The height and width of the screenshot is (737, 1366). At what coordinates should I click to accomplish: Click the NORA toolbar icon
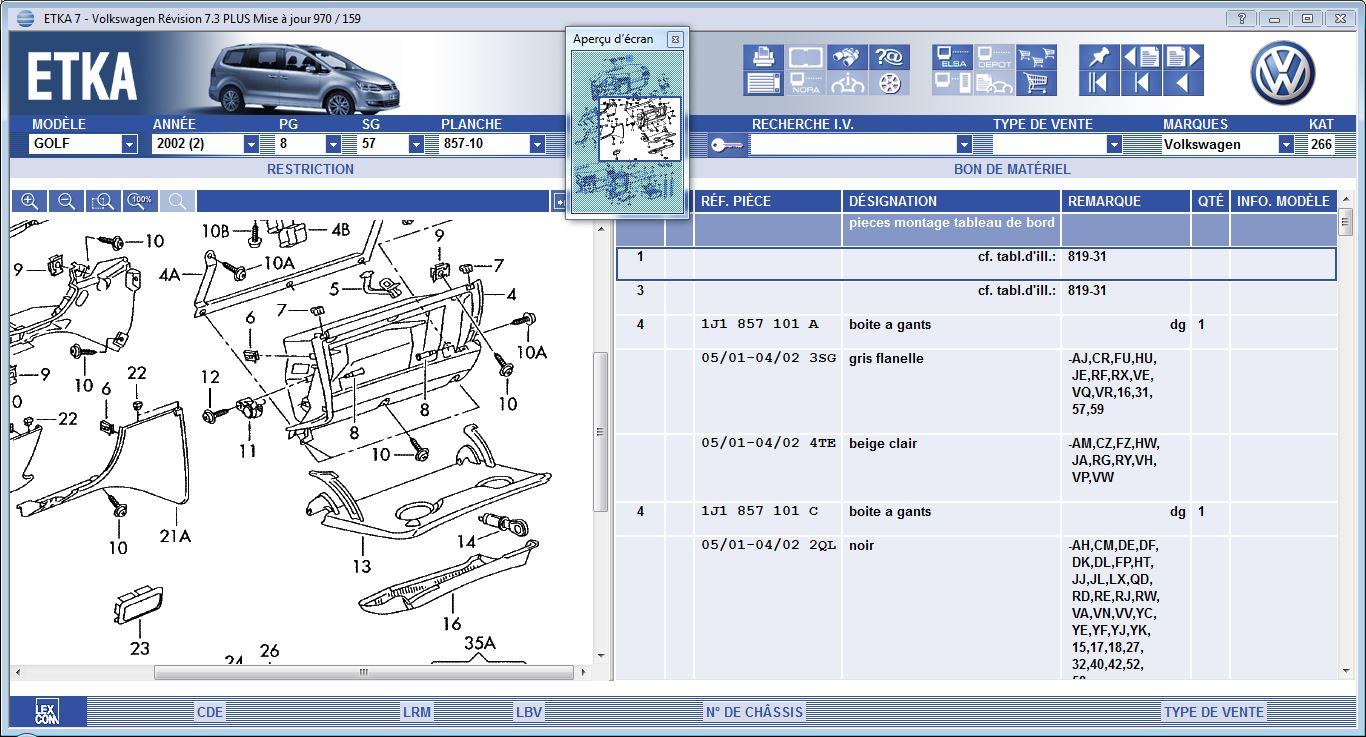805,83
